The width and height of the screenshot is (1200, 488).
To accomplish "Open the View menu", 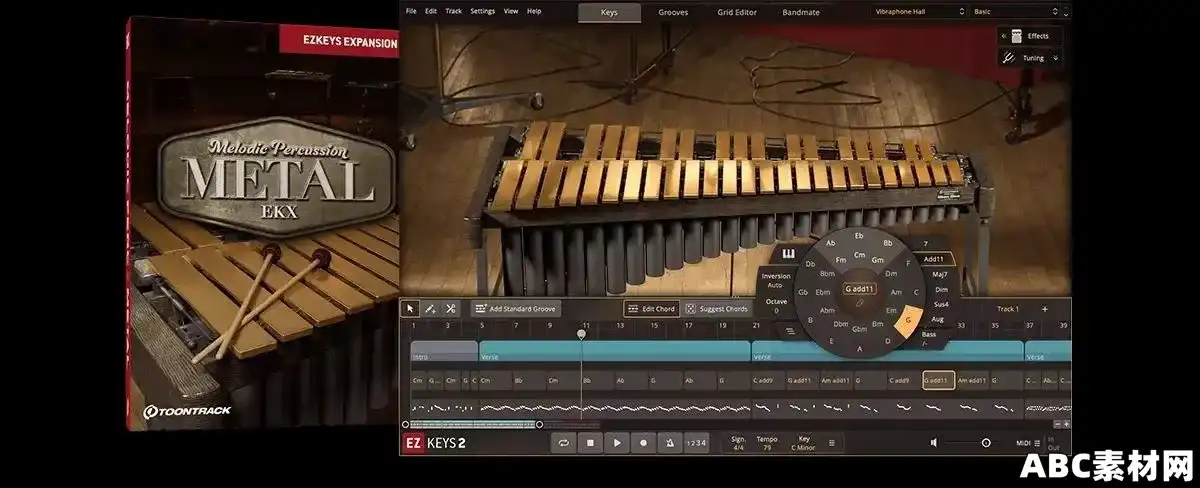I will (511, 11).
